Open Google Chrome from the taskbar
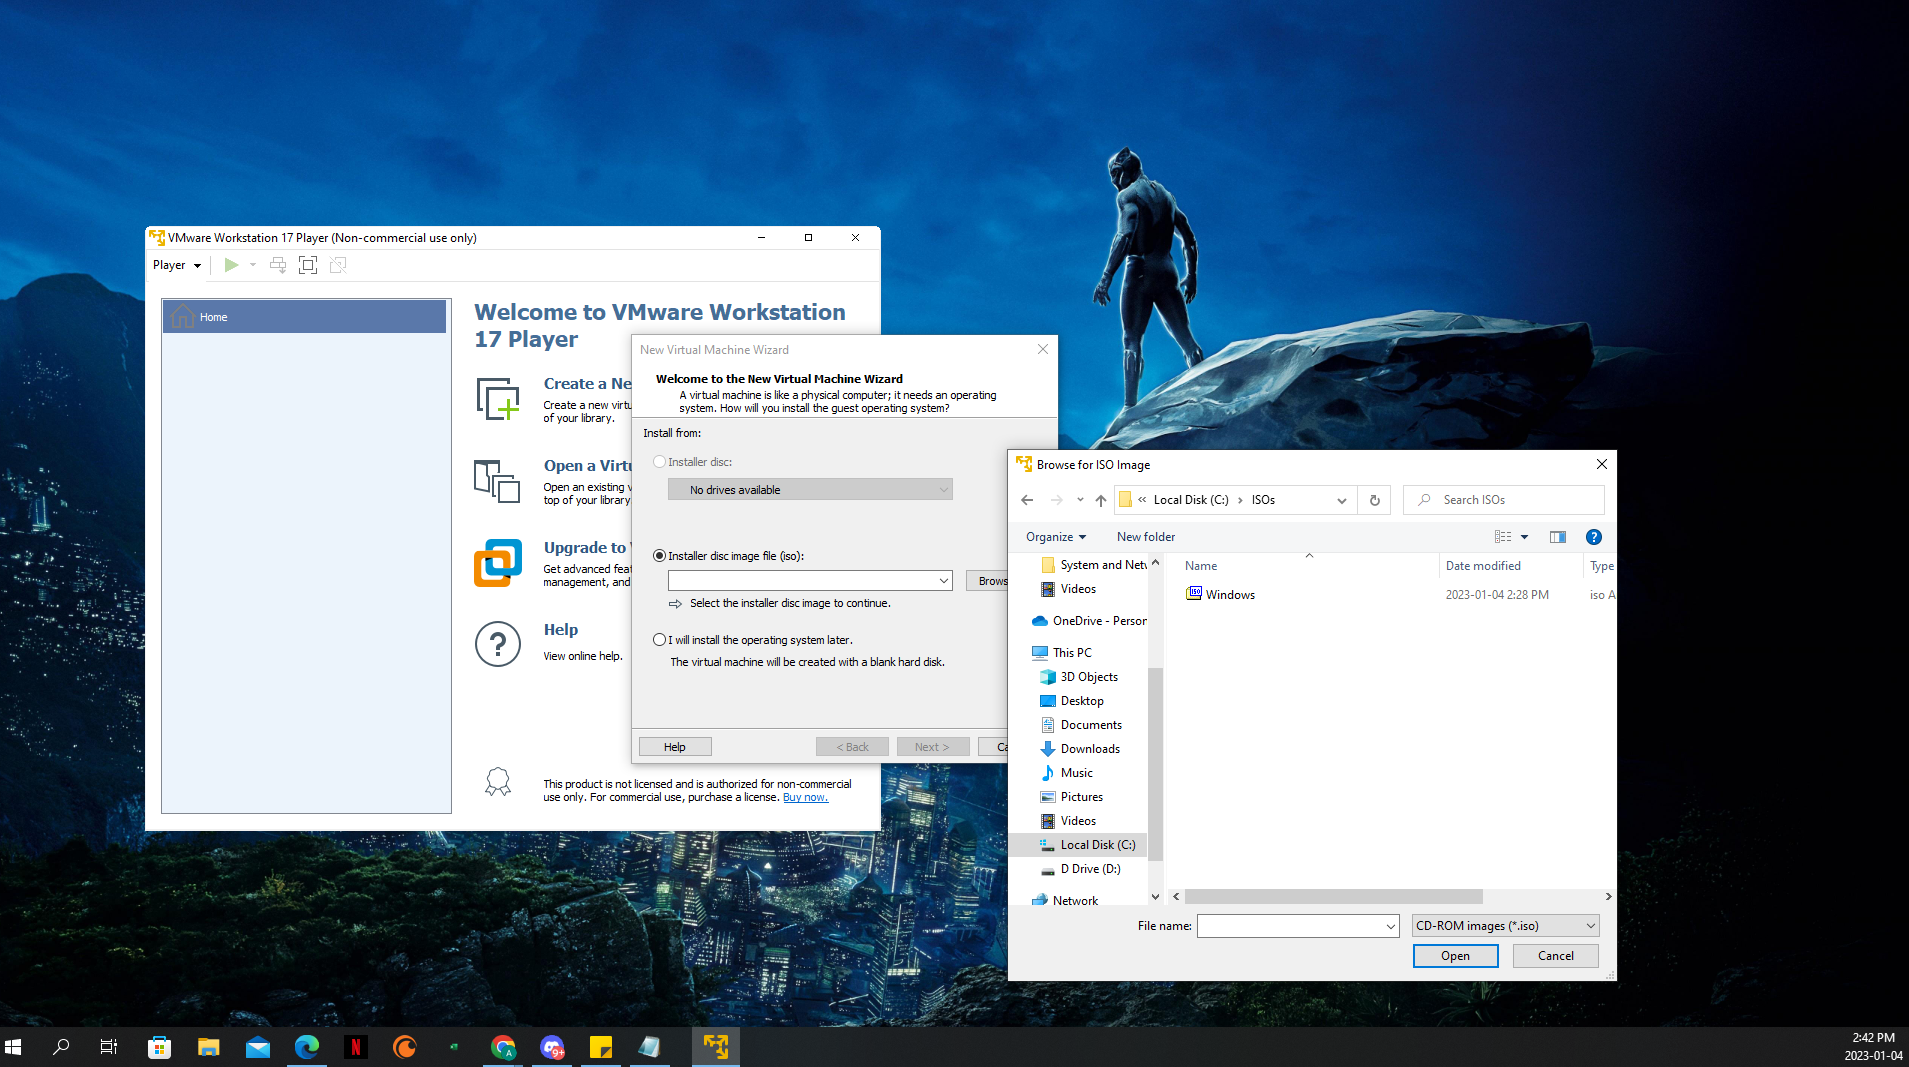The image size is (1909, 1067). click(x=503, y=1047)
